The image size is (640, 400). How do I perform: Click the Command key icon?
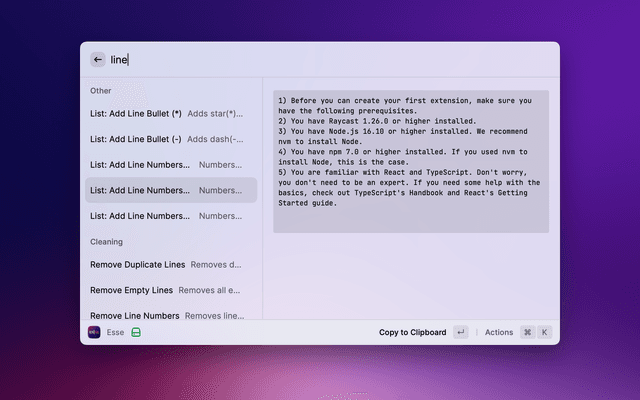(x=527, y=332)
